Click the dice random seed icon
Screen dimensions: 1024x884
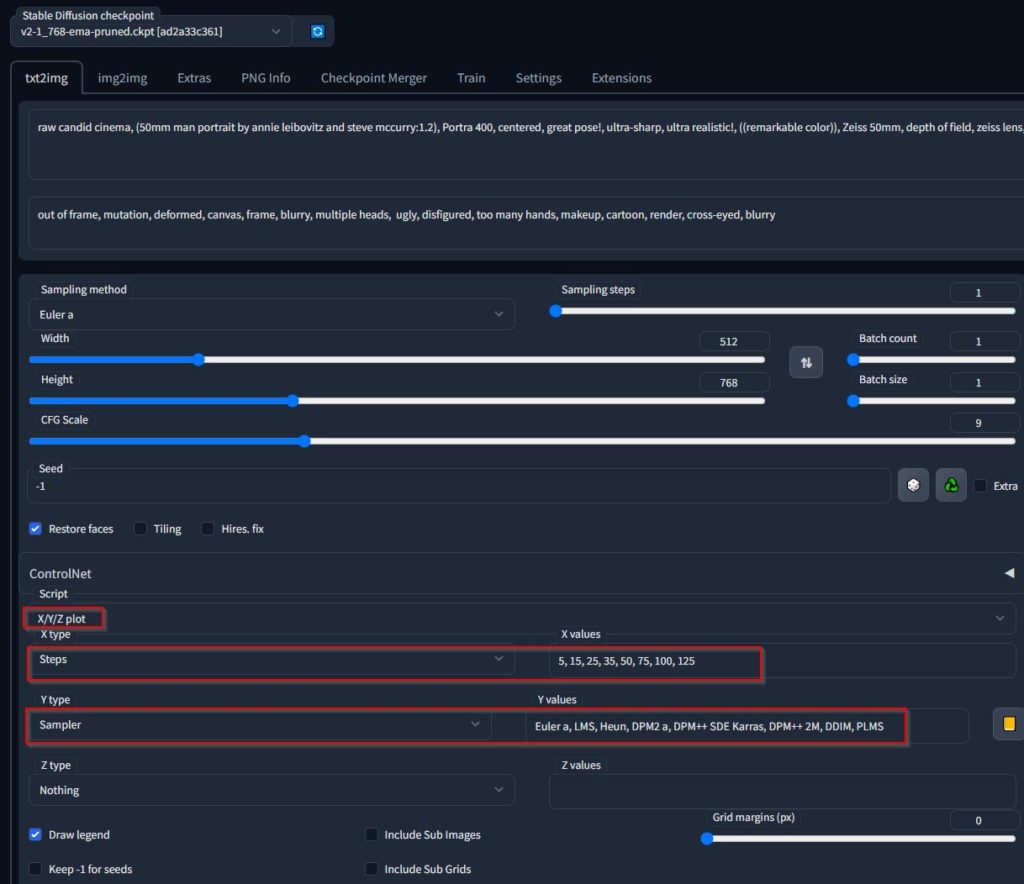[913, 485]
